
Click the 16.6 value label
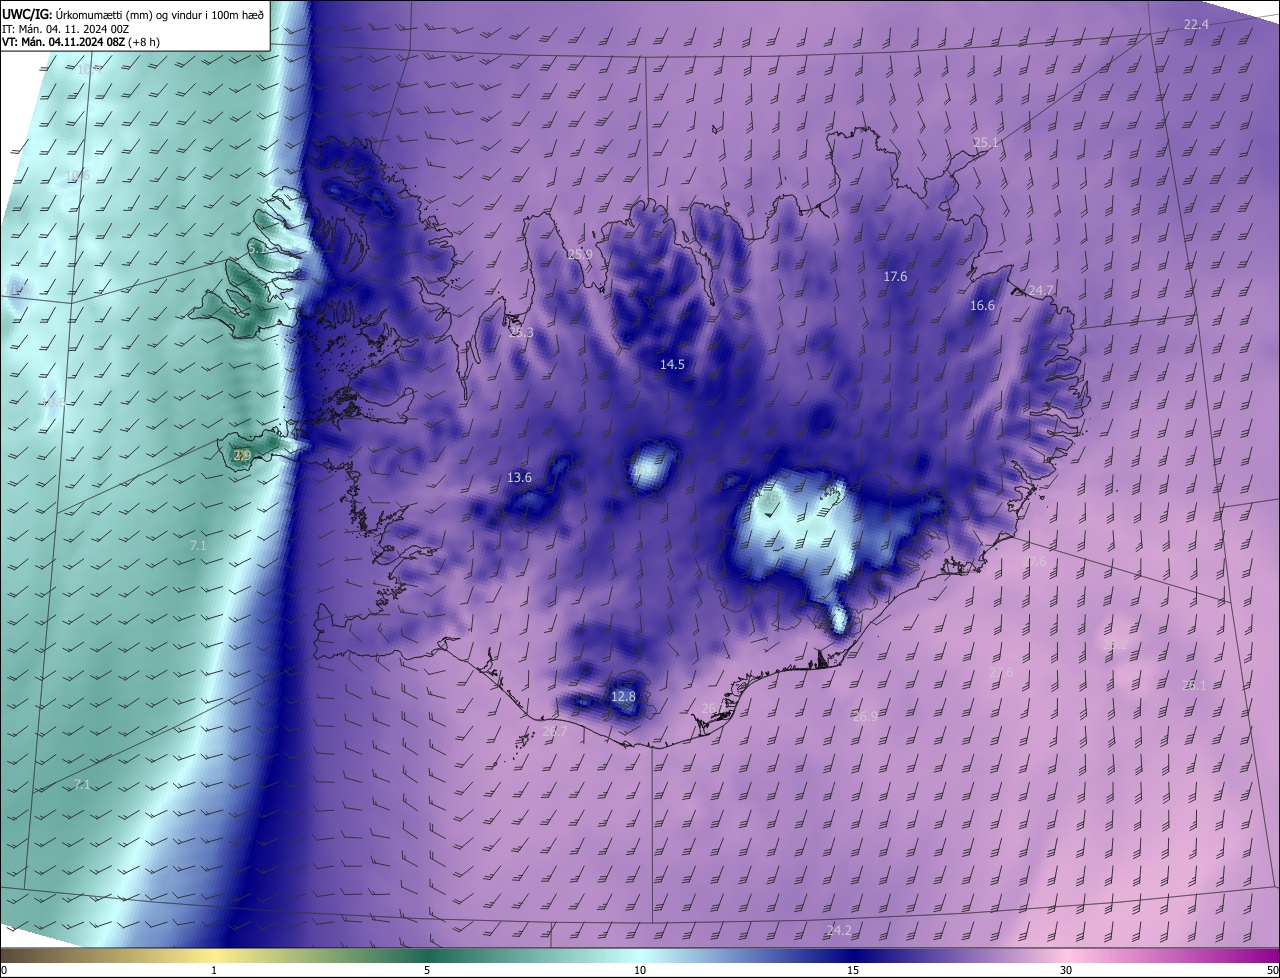point(982,306)
